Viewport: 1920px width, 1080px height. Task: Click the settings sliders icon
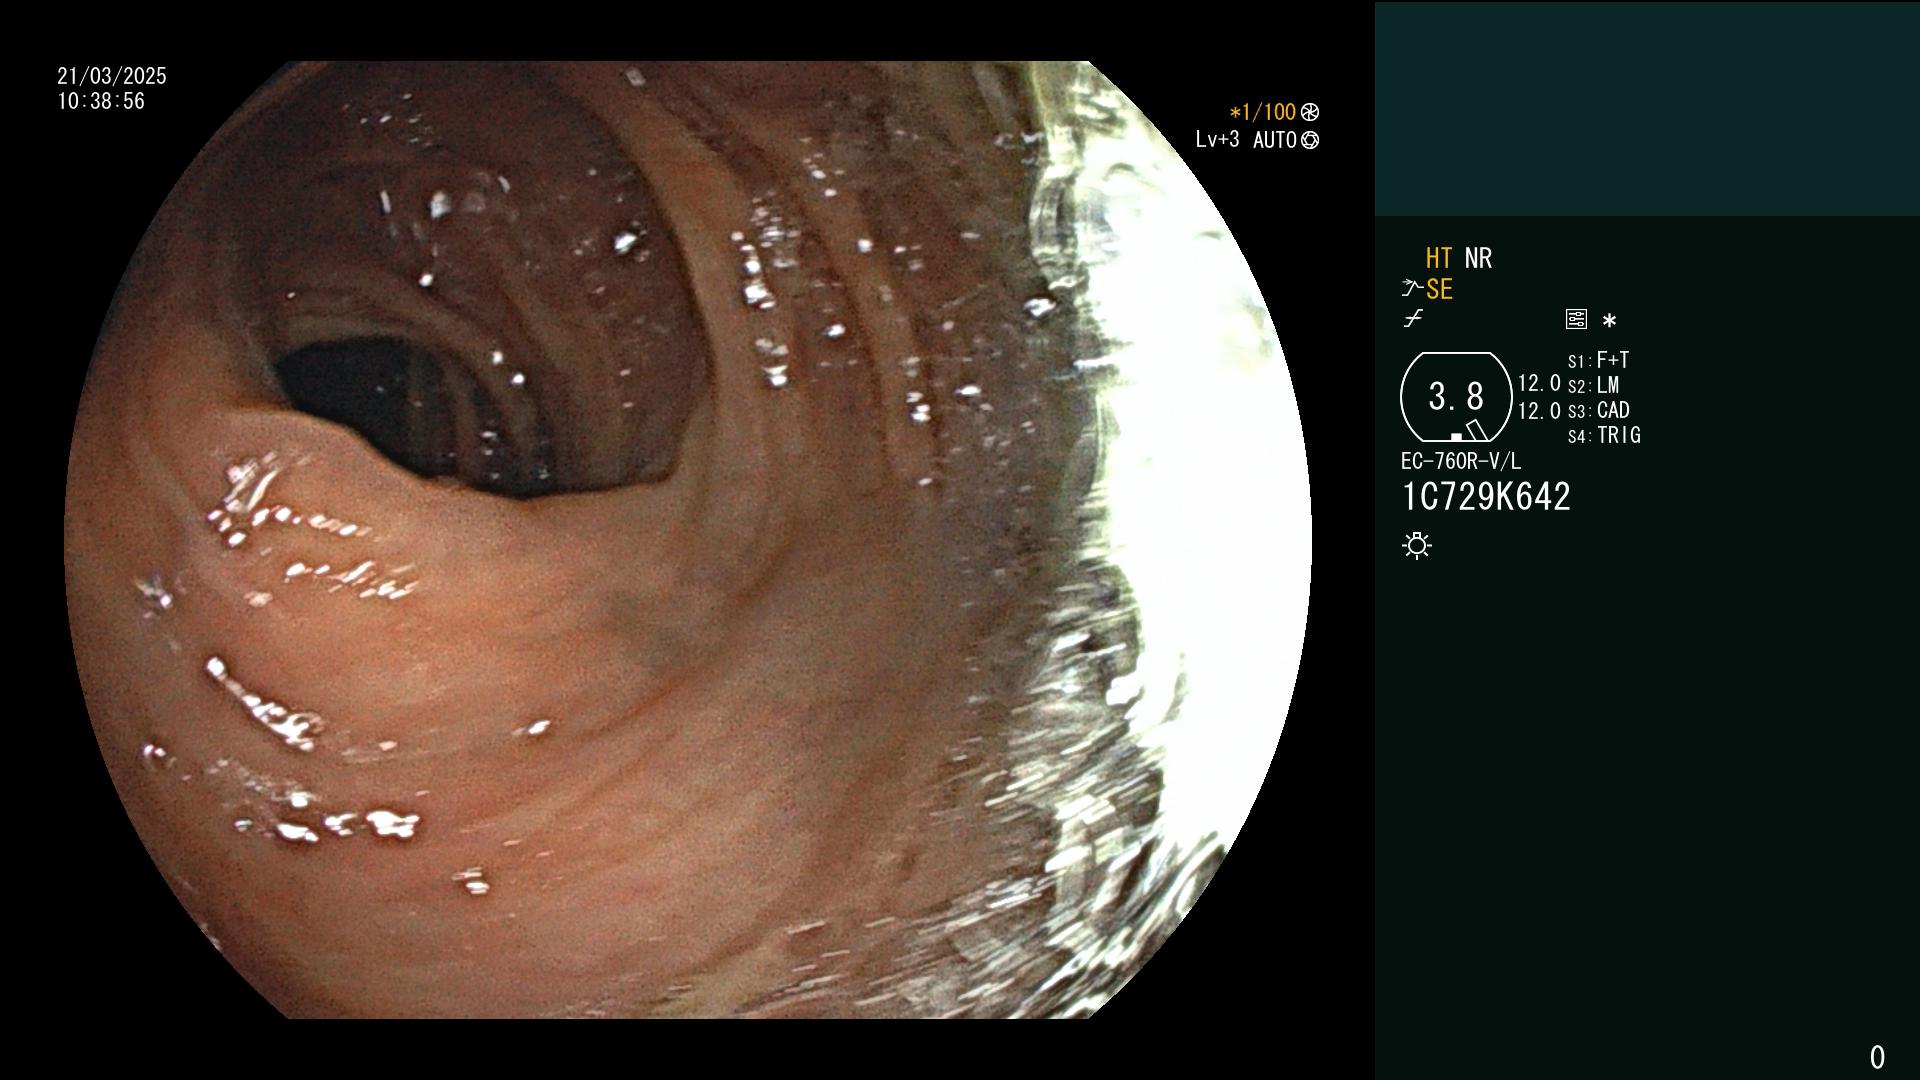coord(1576,319)
